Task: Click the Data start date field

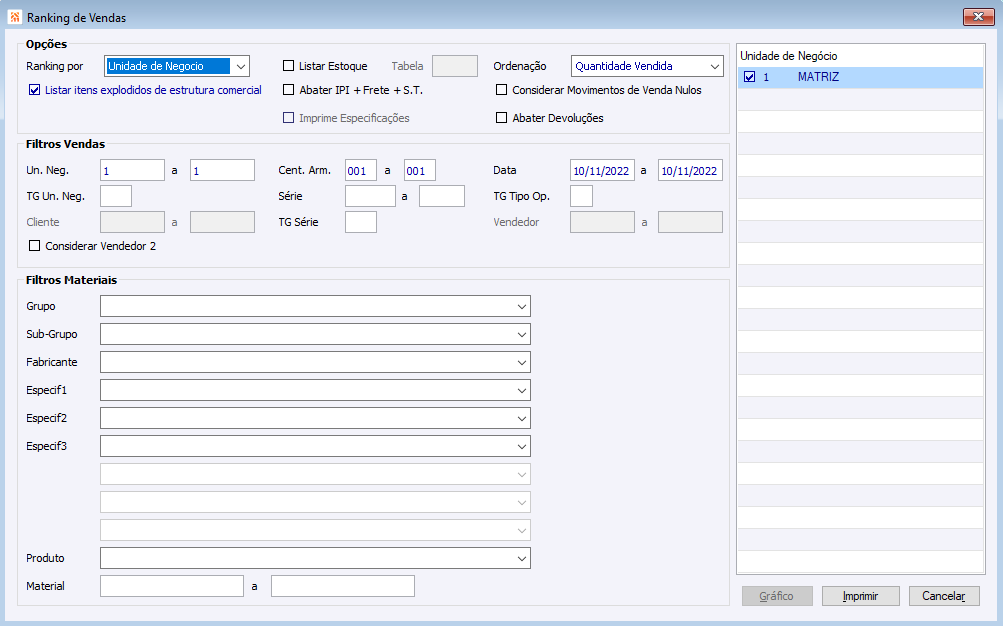Action: coord(602,170)
